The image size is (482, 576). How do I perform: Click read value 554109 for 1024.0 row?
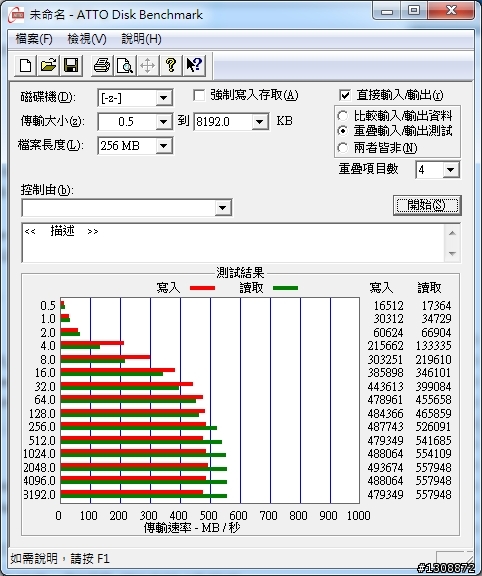pyautogui.click(x=434, y=454)
